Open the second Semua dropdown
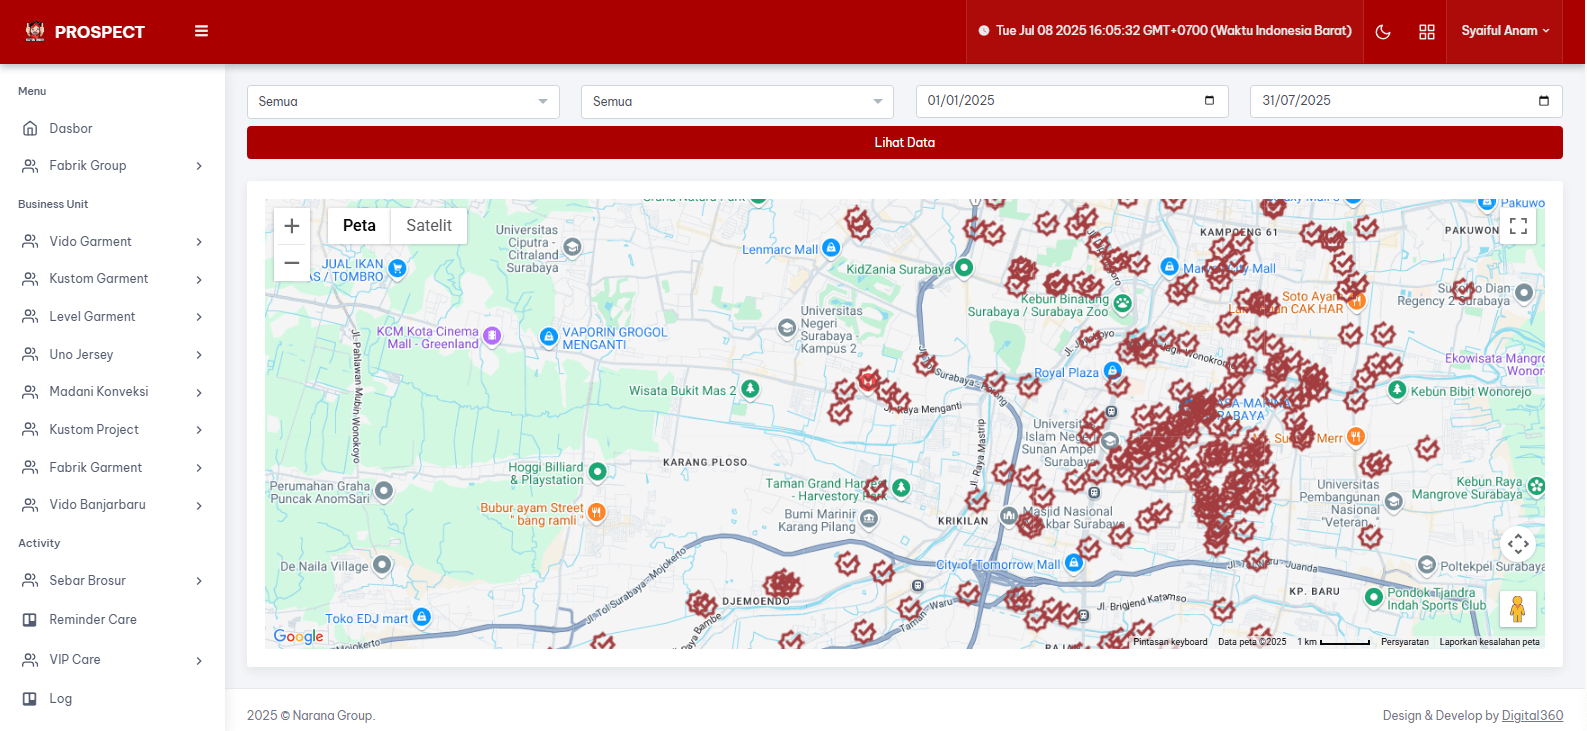 (x=737, y=102)
